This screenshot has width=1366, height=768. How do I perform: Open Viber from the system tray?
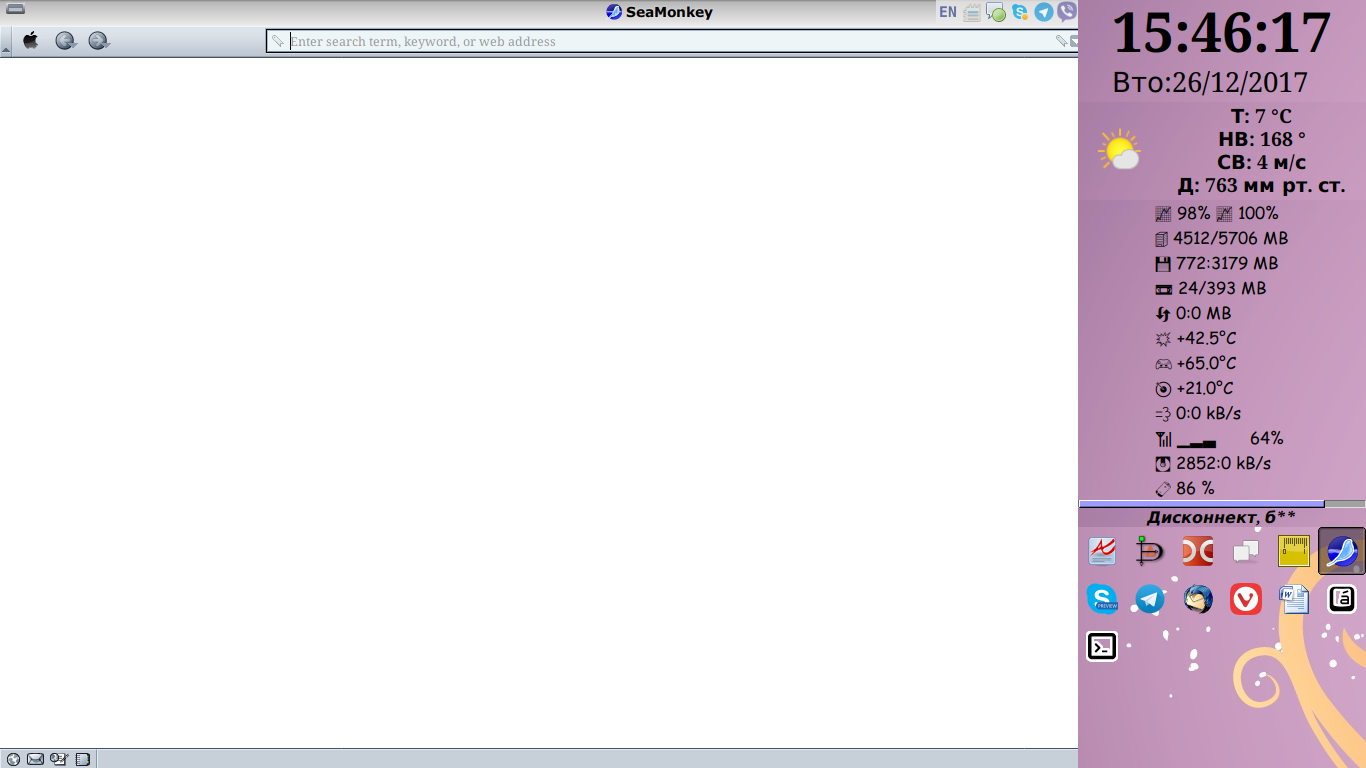(x=1067, y=12)
